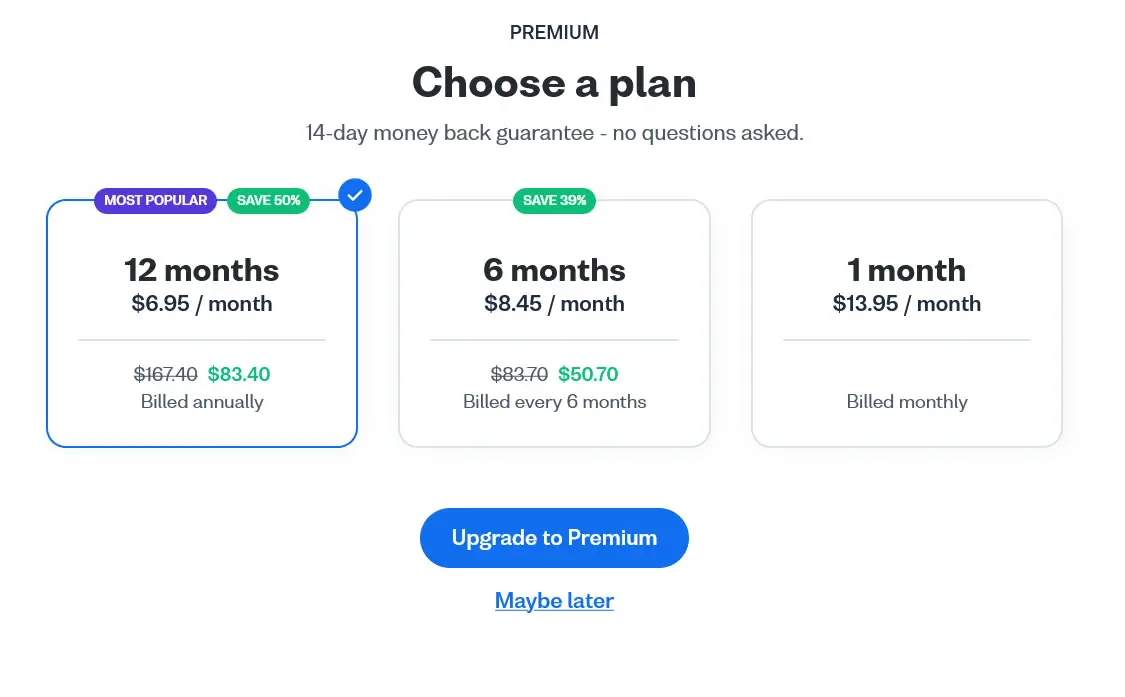Click the $6.95 / month price
The height and width of the screenshot is (697, 1125).
point(202,304)
